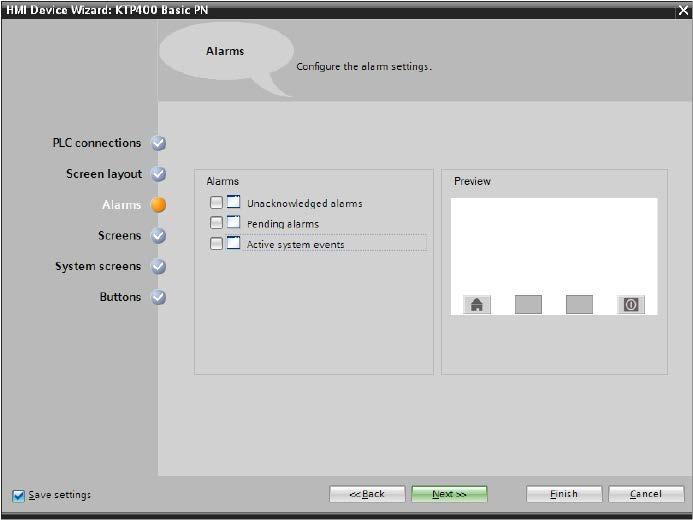Click the power icon in the preview

[631, 304]
